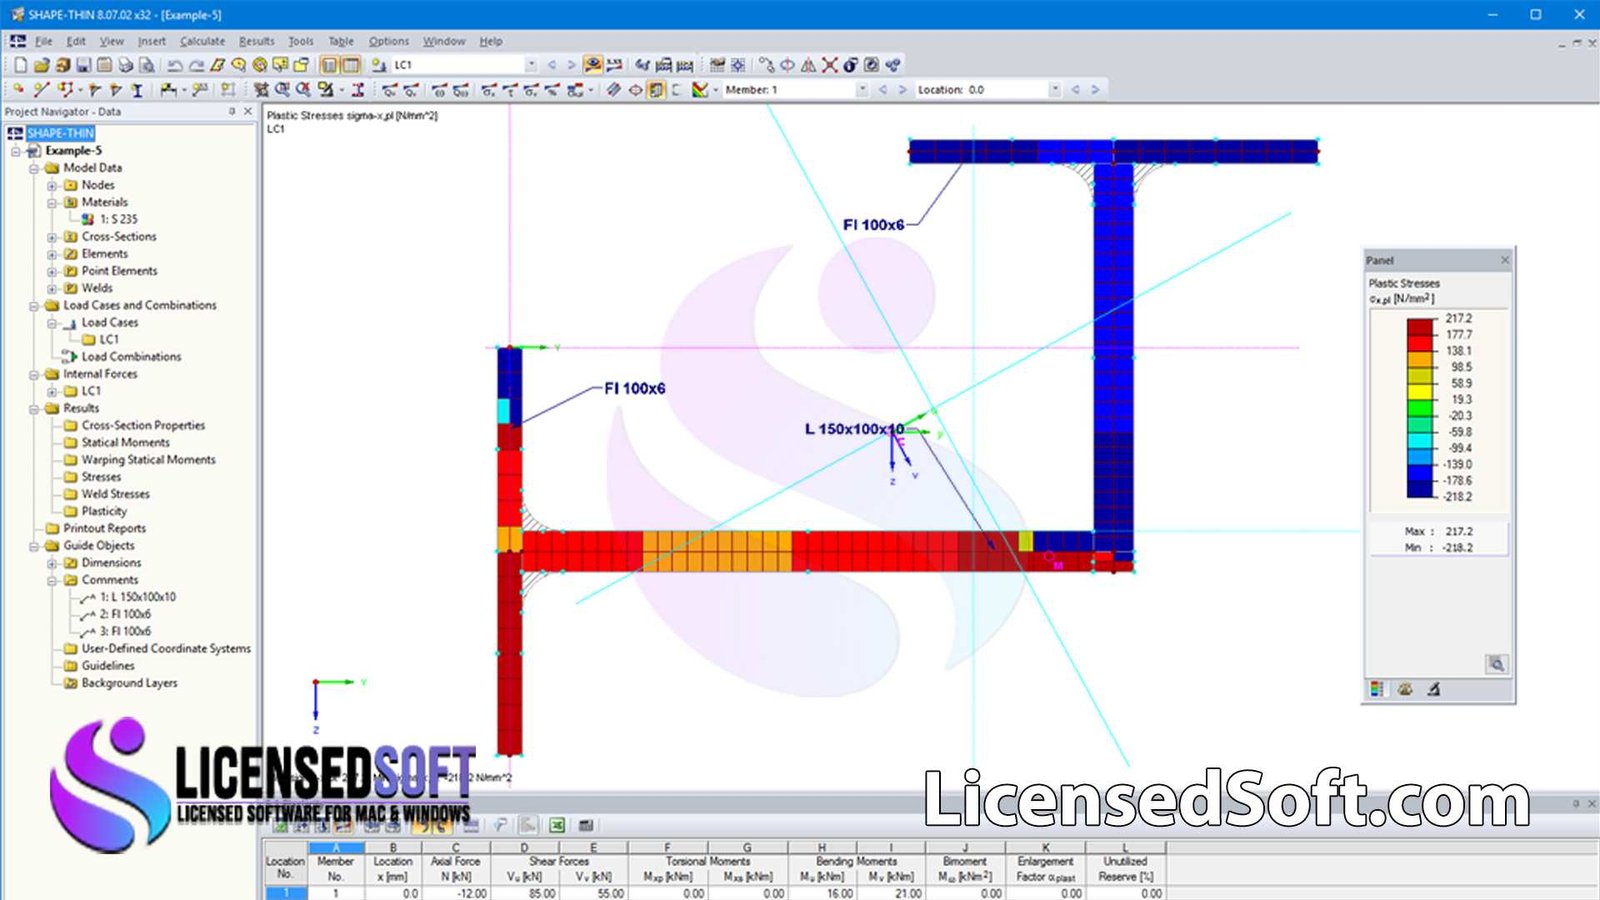This screenshot has height=900, width=1600.
Task: Click the dark red 217.2 legend color
Action: [1420, 326]
